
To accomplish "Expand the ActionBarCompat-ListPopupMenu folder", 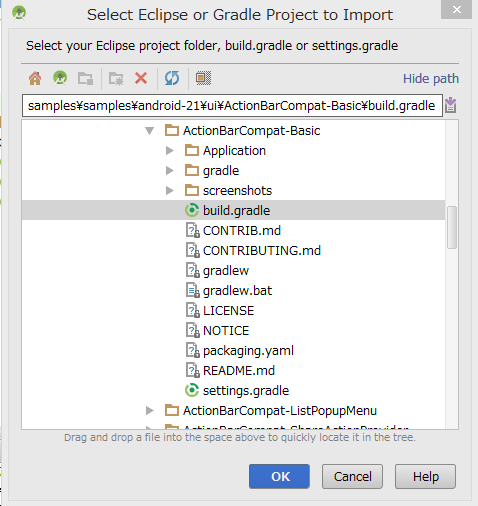I will [x=150, y=411].
